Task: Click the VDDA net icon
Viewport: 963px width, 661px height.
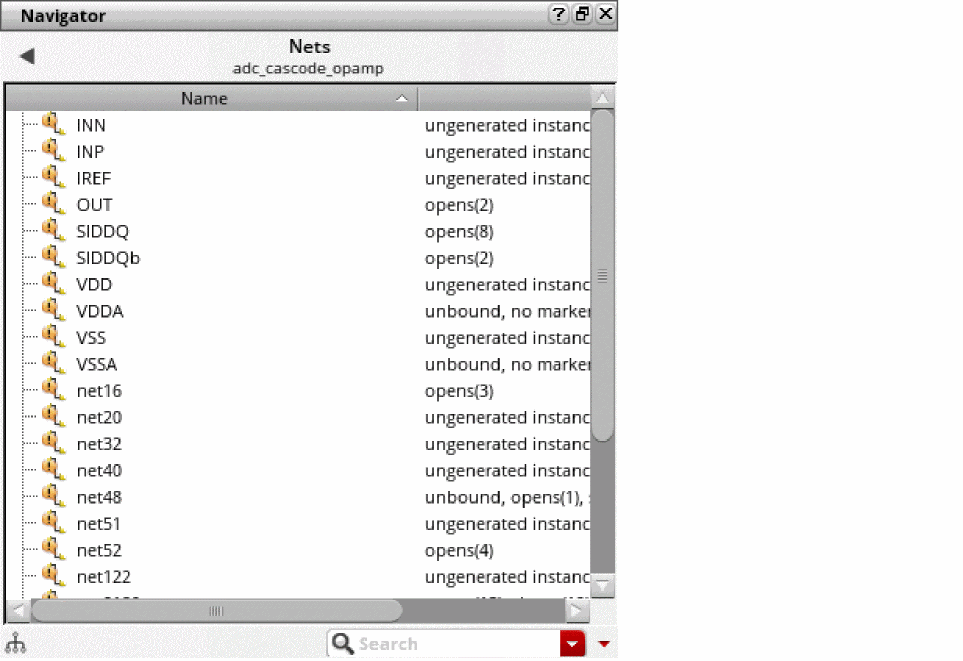Action: coord(53,310)
